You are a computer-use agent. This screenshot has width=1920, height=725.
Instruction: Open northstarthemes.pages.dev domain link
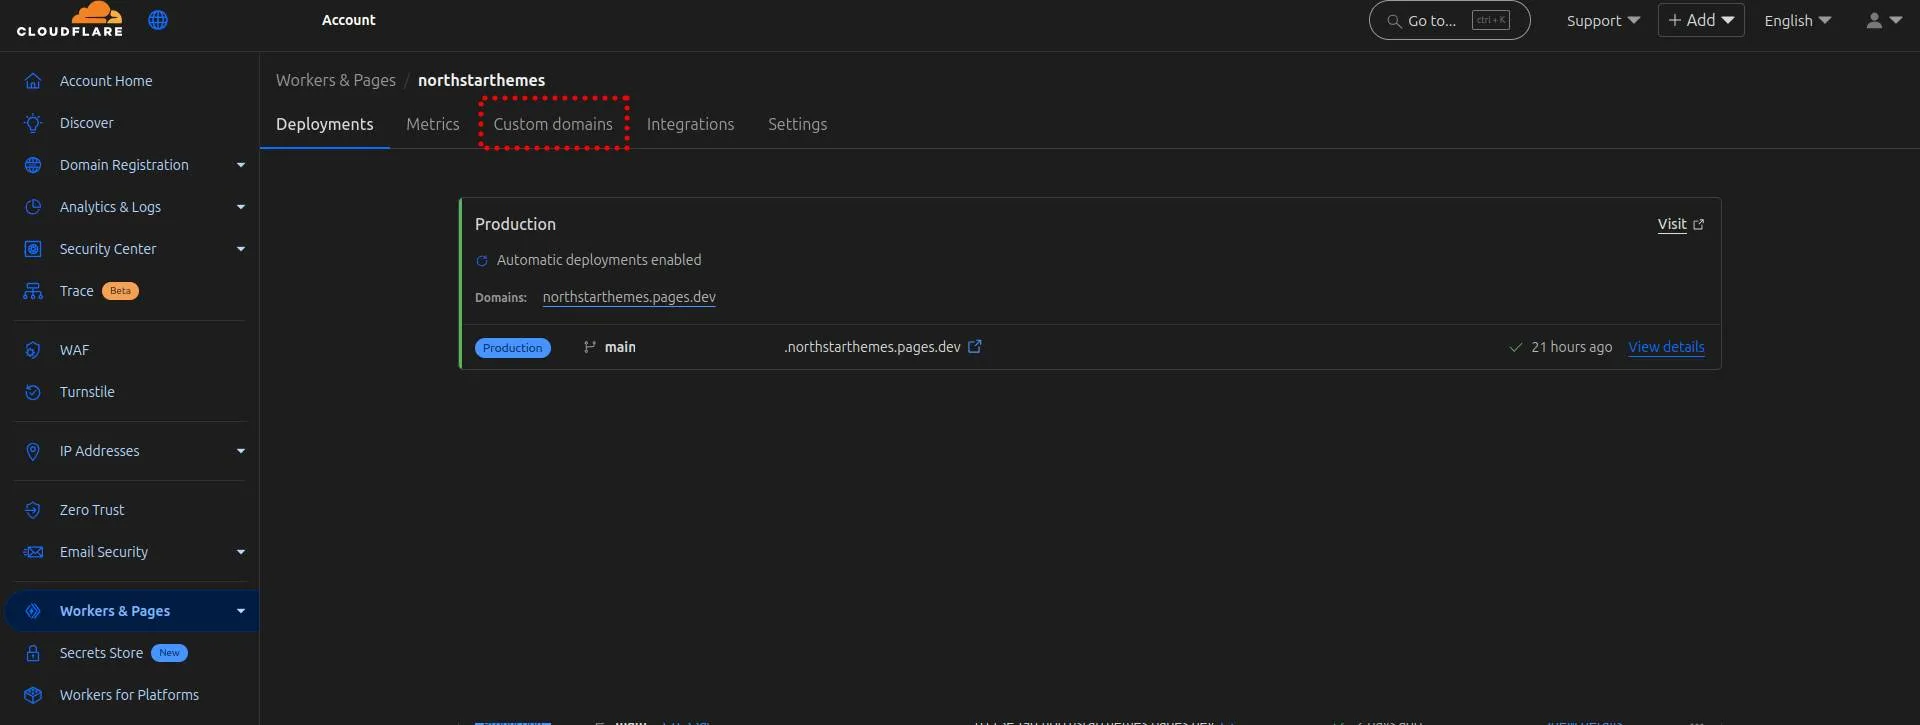pyautogui.click(x=629, y=297)
